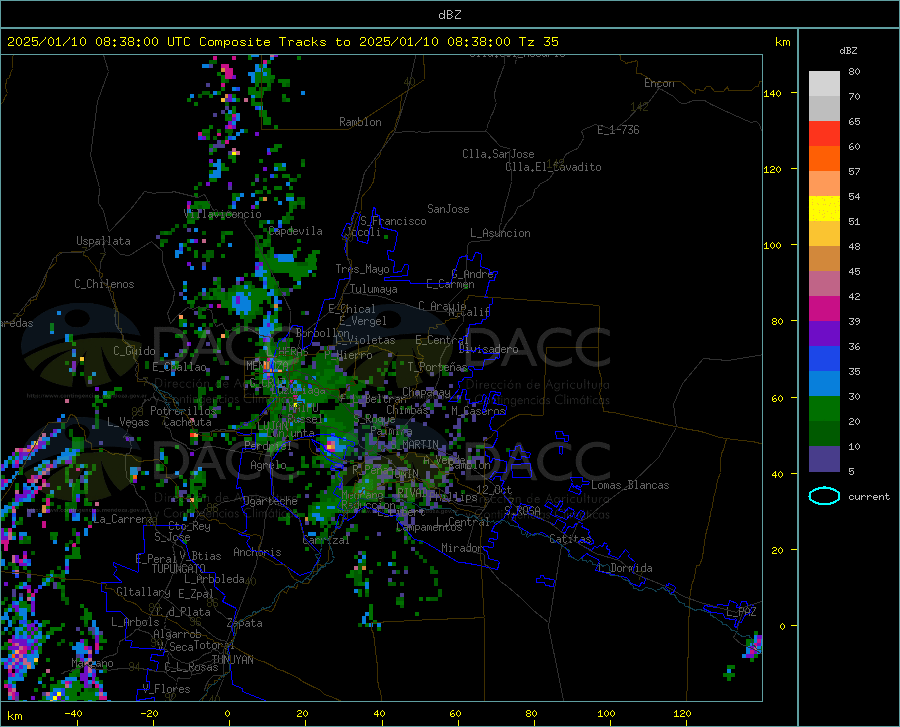Pick the light gray 80 dBZ legend swatch
Image resolution: width=900 pixels, height=727 pixels.
824,84
